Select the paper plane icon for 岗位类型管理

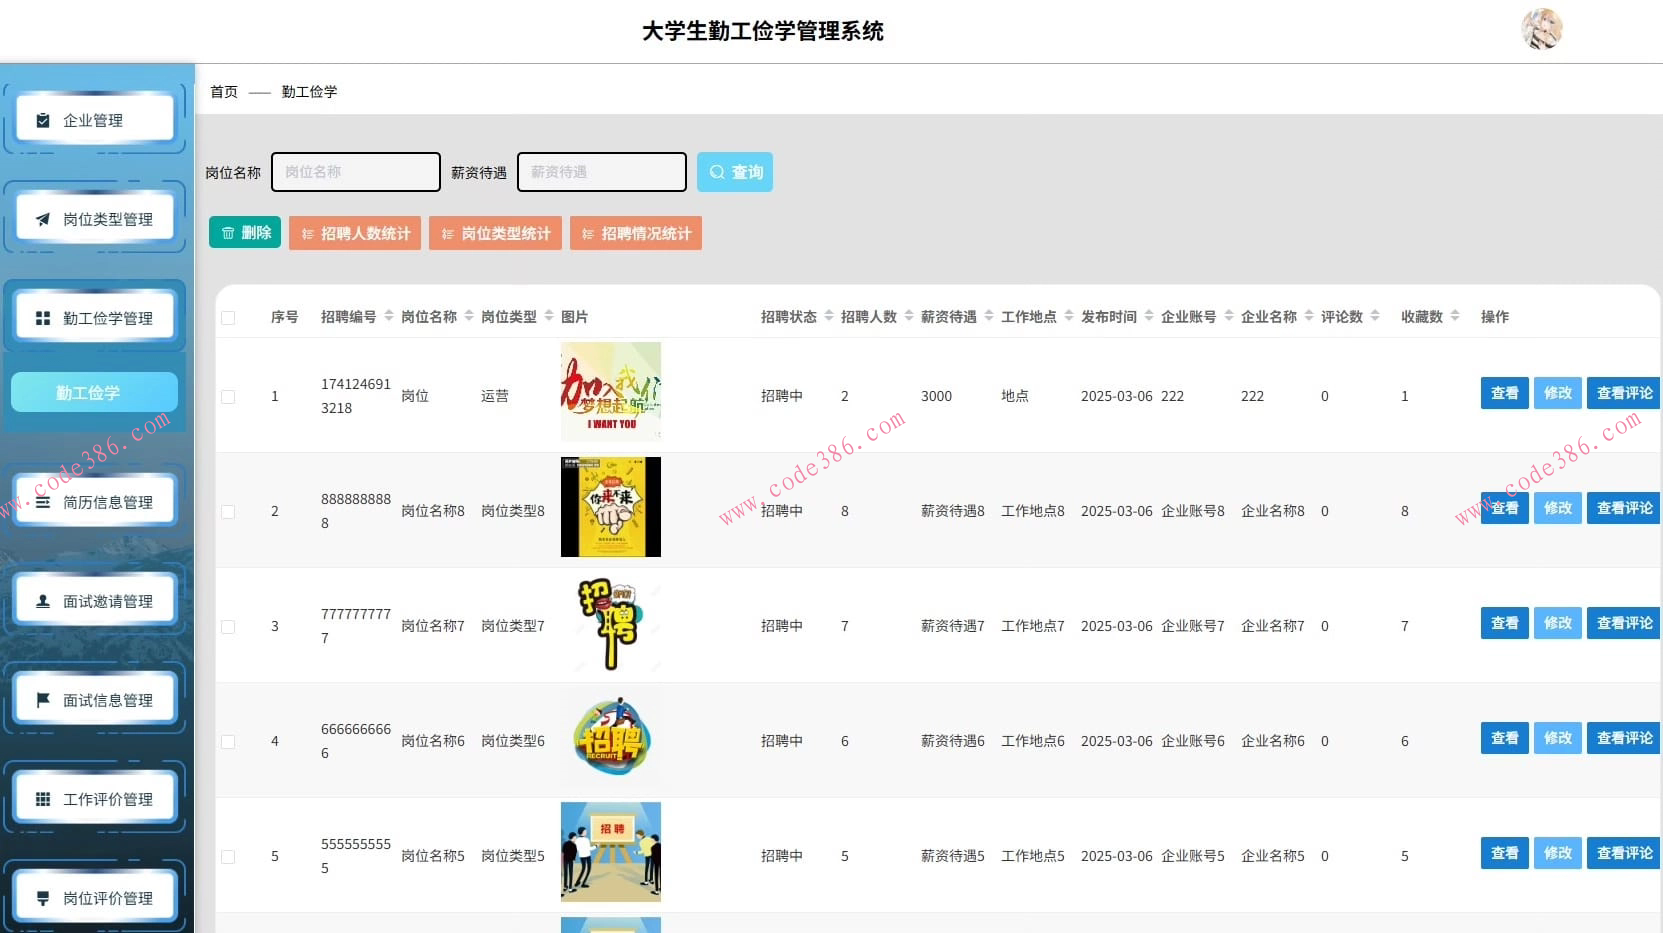(42, 218)
